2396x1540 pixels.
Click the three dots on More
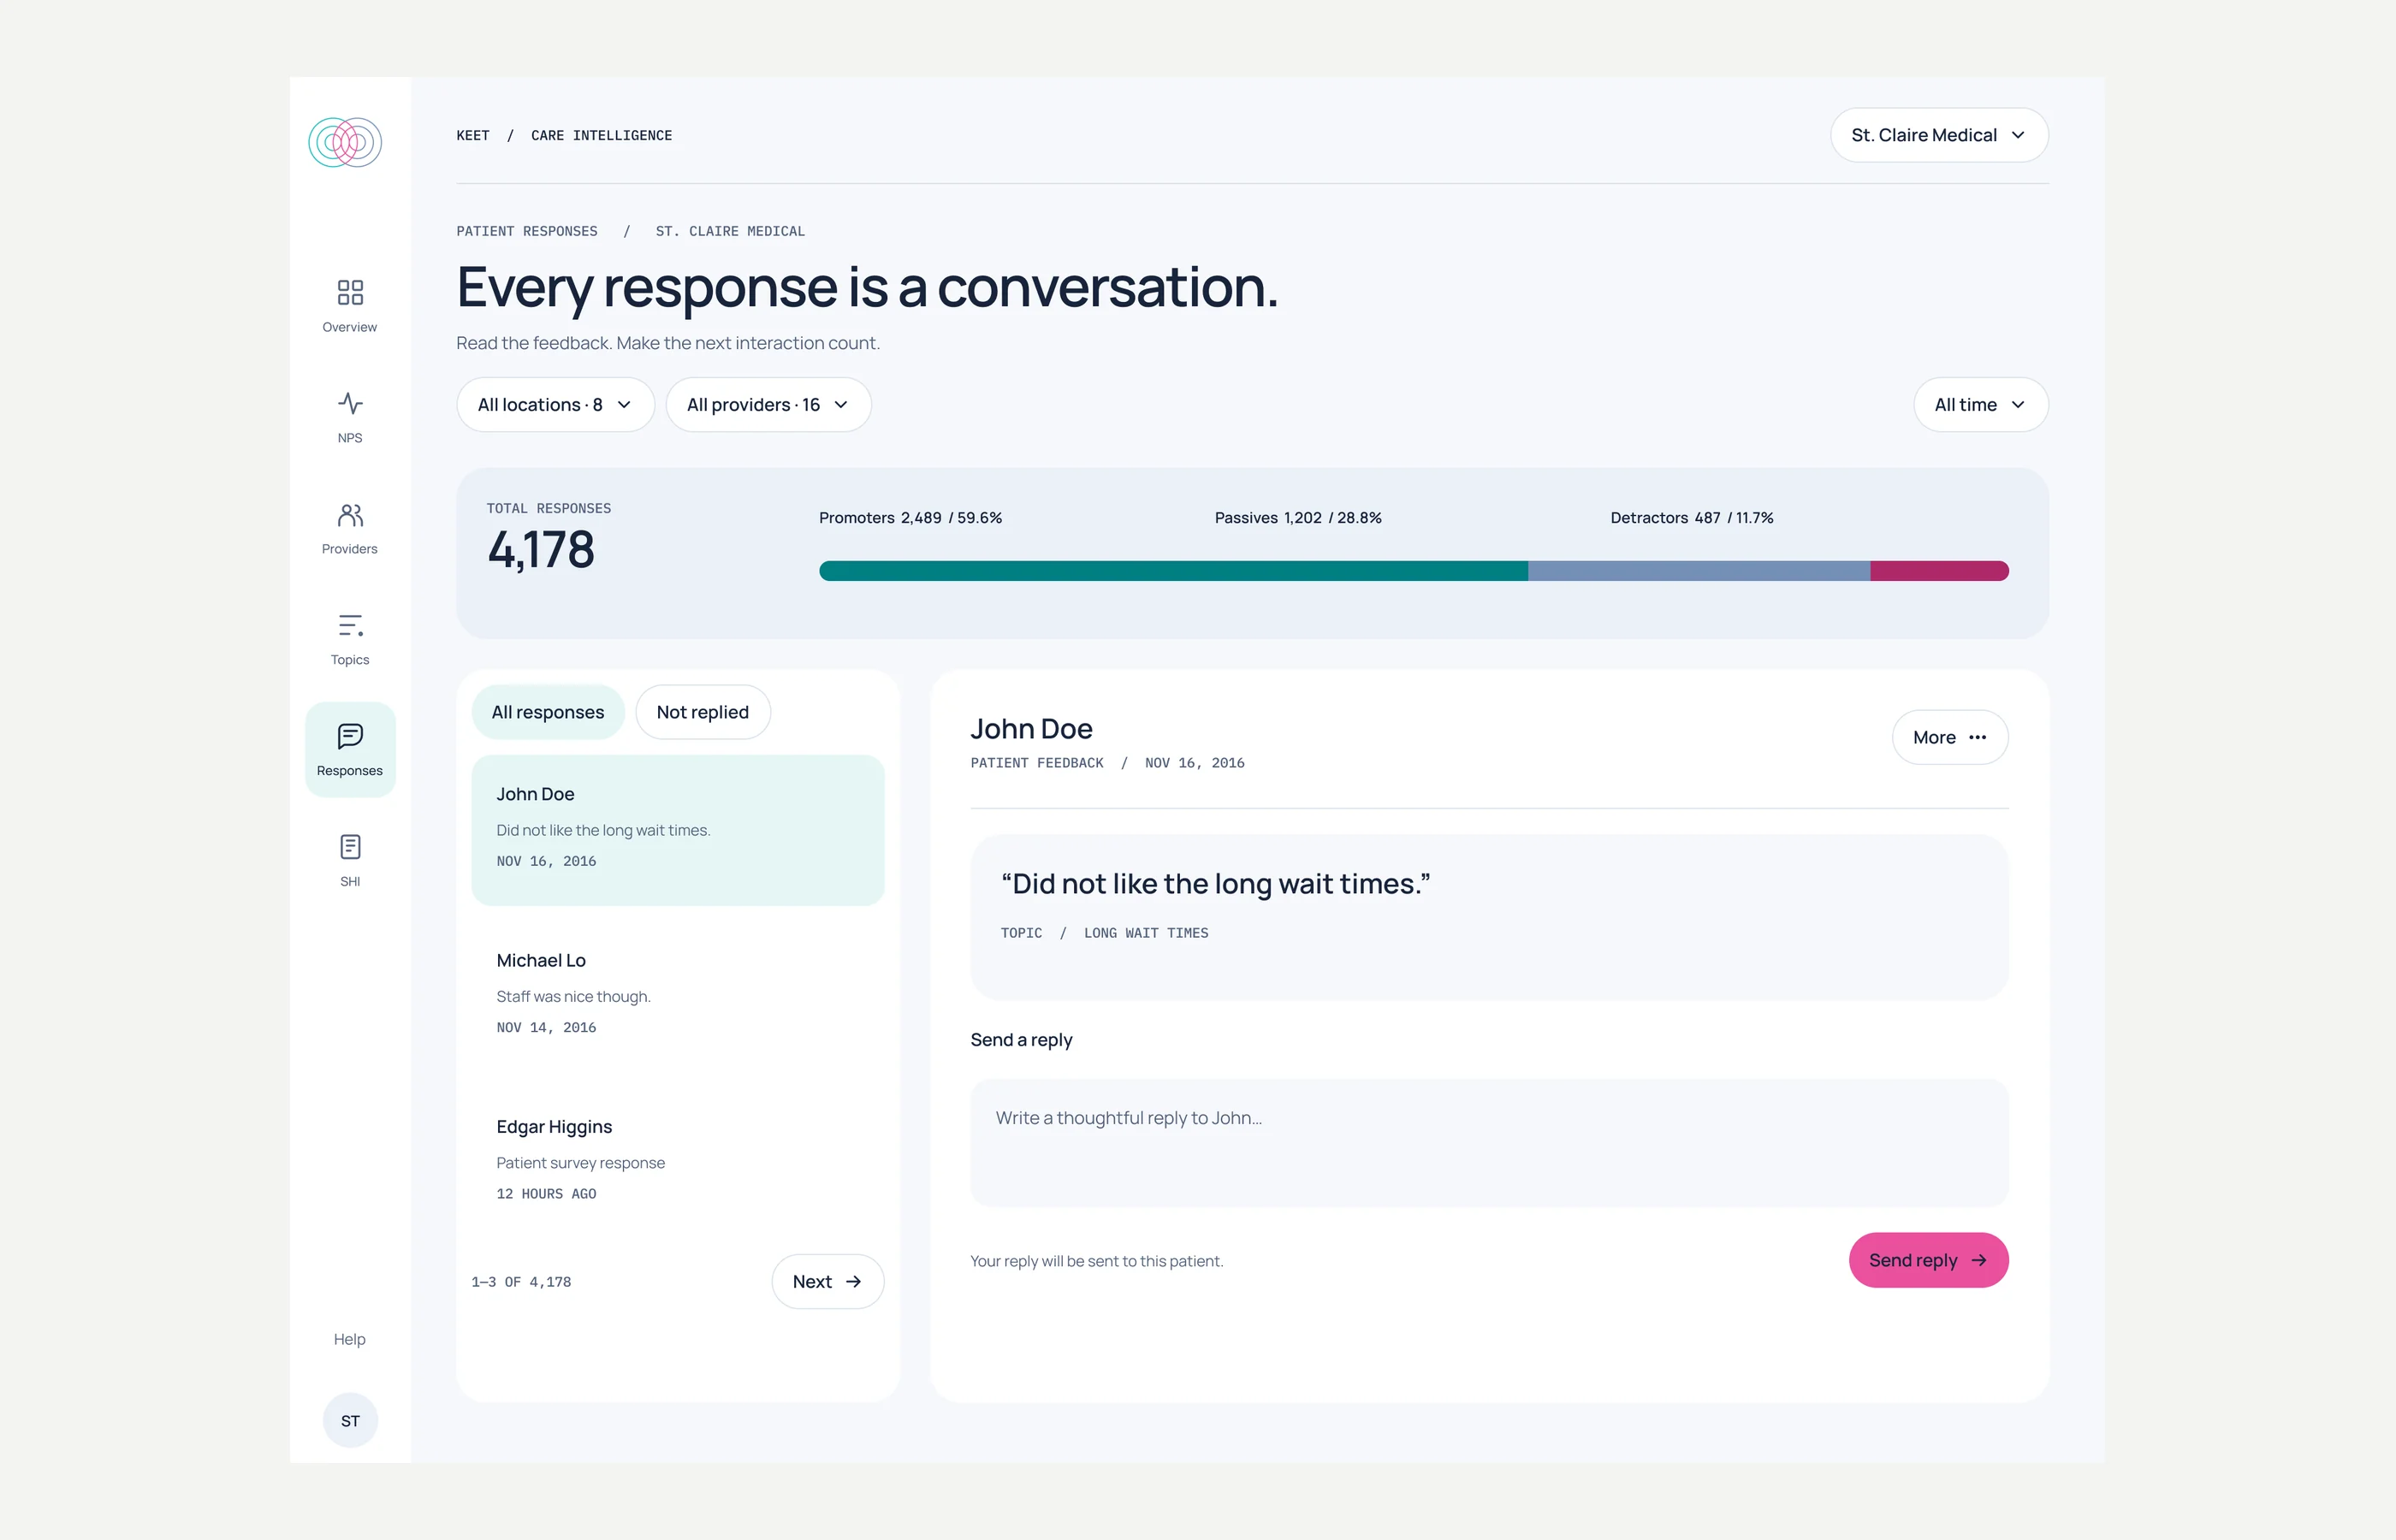pyautogui.click(x=1977, y=737)
